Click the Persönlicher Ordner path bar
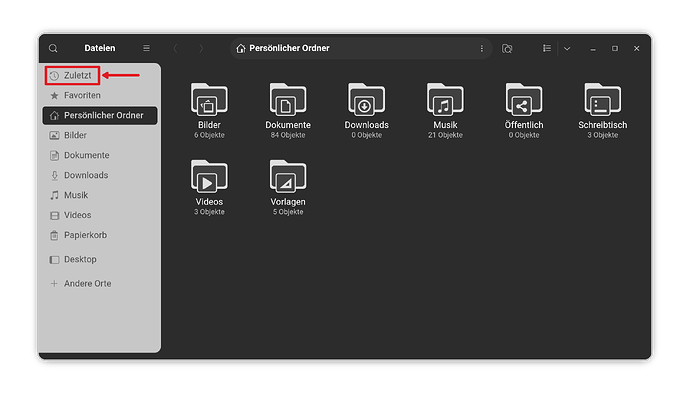Viewport: 690px width, 403px height. tap(290, 48)
